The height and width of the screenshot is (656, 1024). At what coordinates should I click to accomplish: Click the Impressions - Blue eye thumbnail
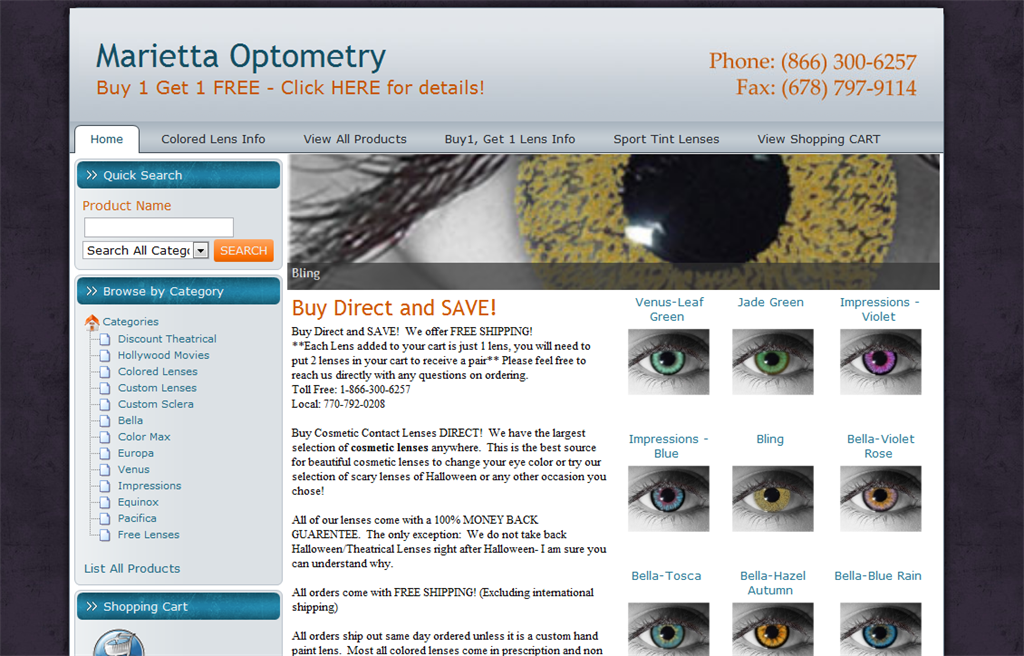[x=668, y=498]
